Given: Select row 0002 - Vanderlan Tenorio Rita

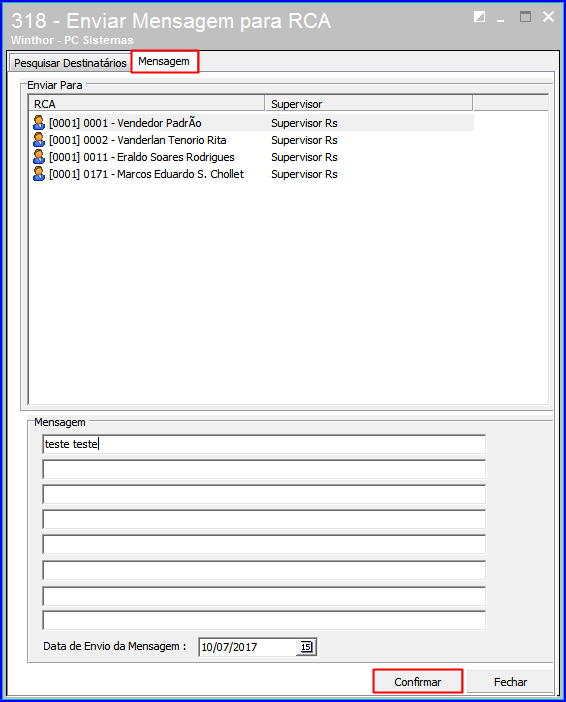Looking at the screenshot, I should click(252, 140).
